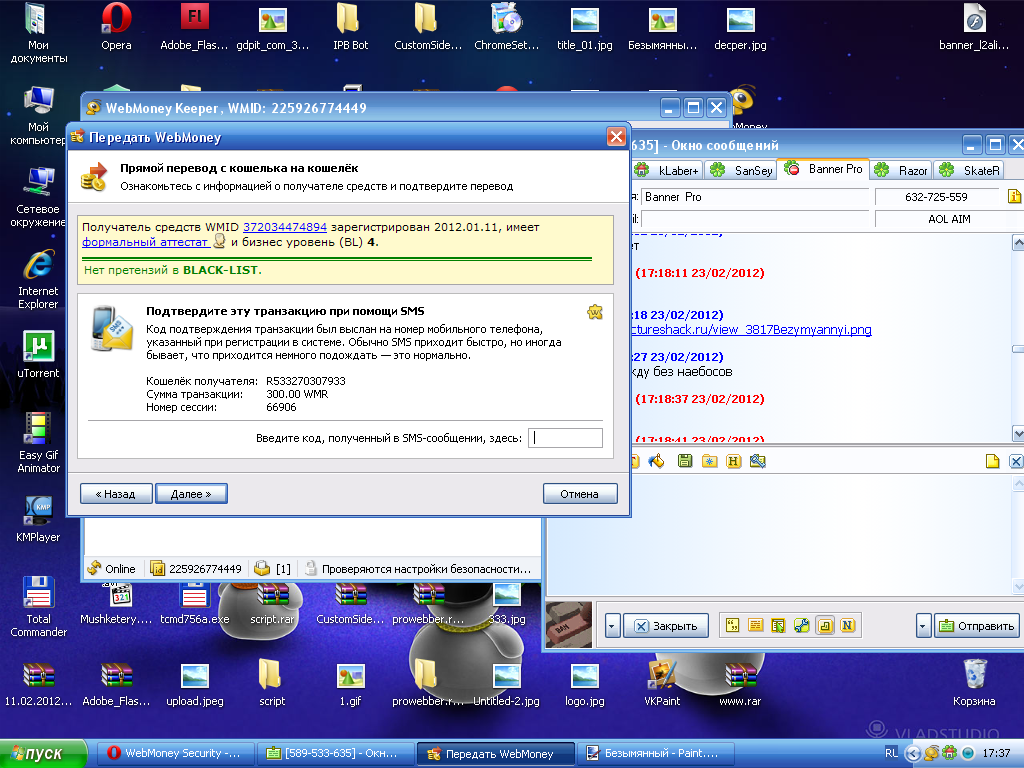The width and height of the screenshot is (1024, 768).
Task: Click the green save icon in chat toolbar
Action: 685,461
